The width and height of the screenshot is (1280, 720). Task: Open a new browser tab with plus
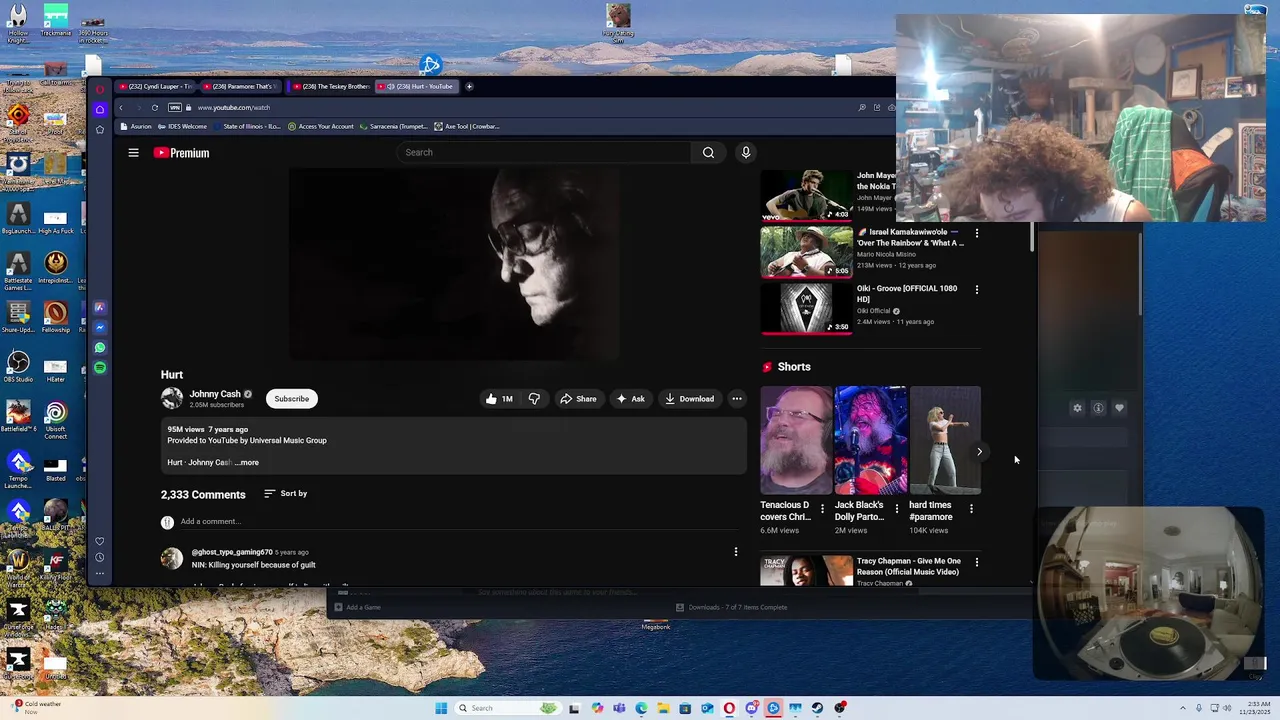[x=469, y=86]
